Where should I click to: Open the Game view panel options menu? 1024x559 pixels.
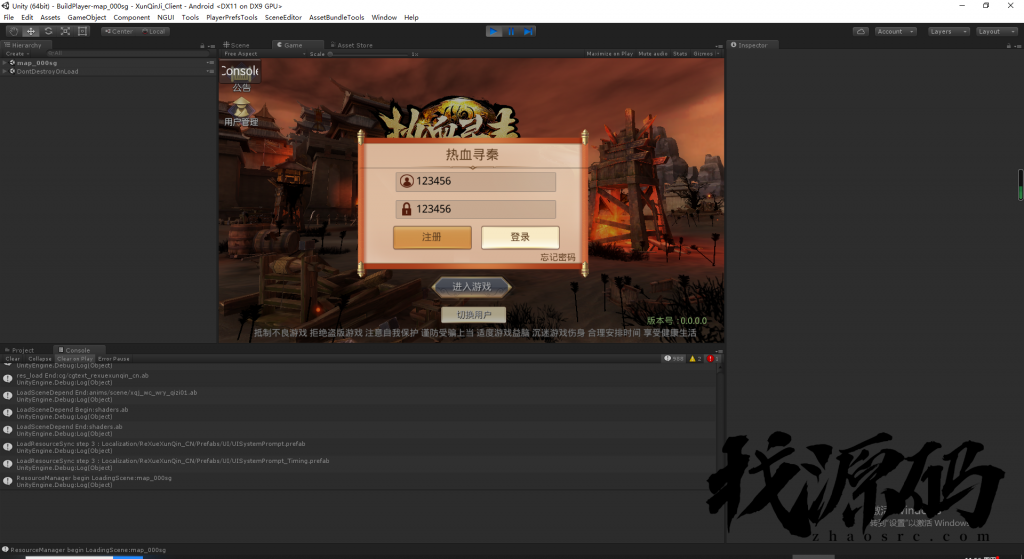point(719,46)
